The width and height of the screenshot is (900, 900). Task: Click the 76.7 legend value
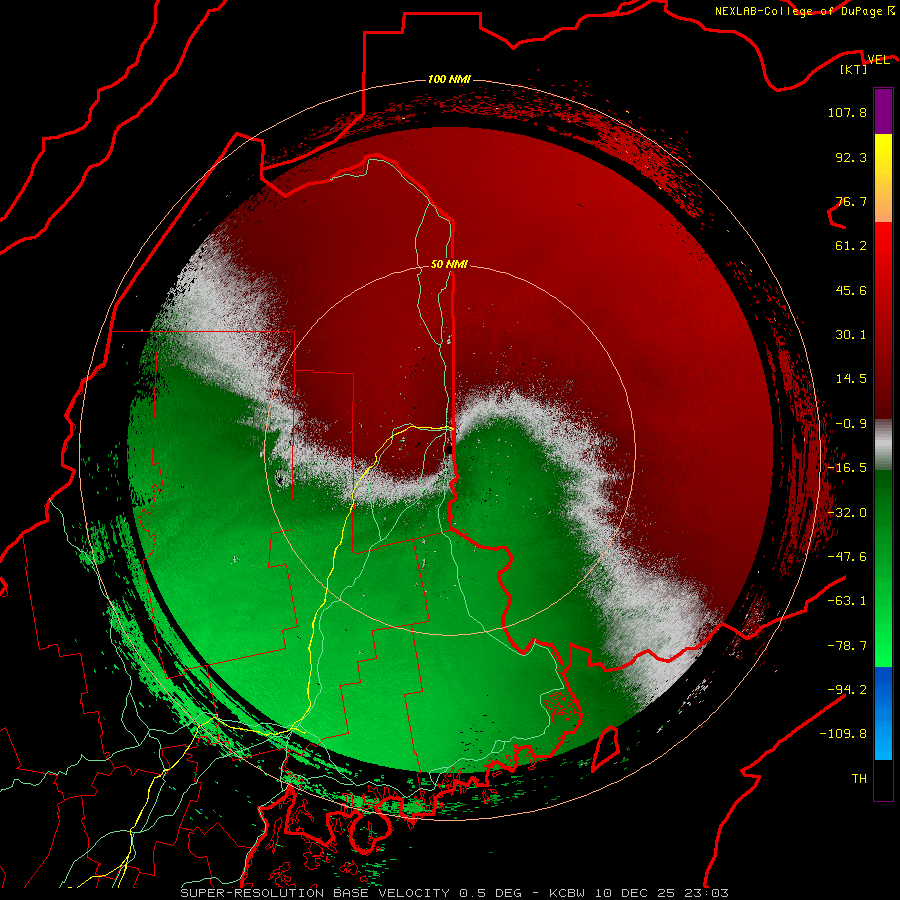(851, 201)
